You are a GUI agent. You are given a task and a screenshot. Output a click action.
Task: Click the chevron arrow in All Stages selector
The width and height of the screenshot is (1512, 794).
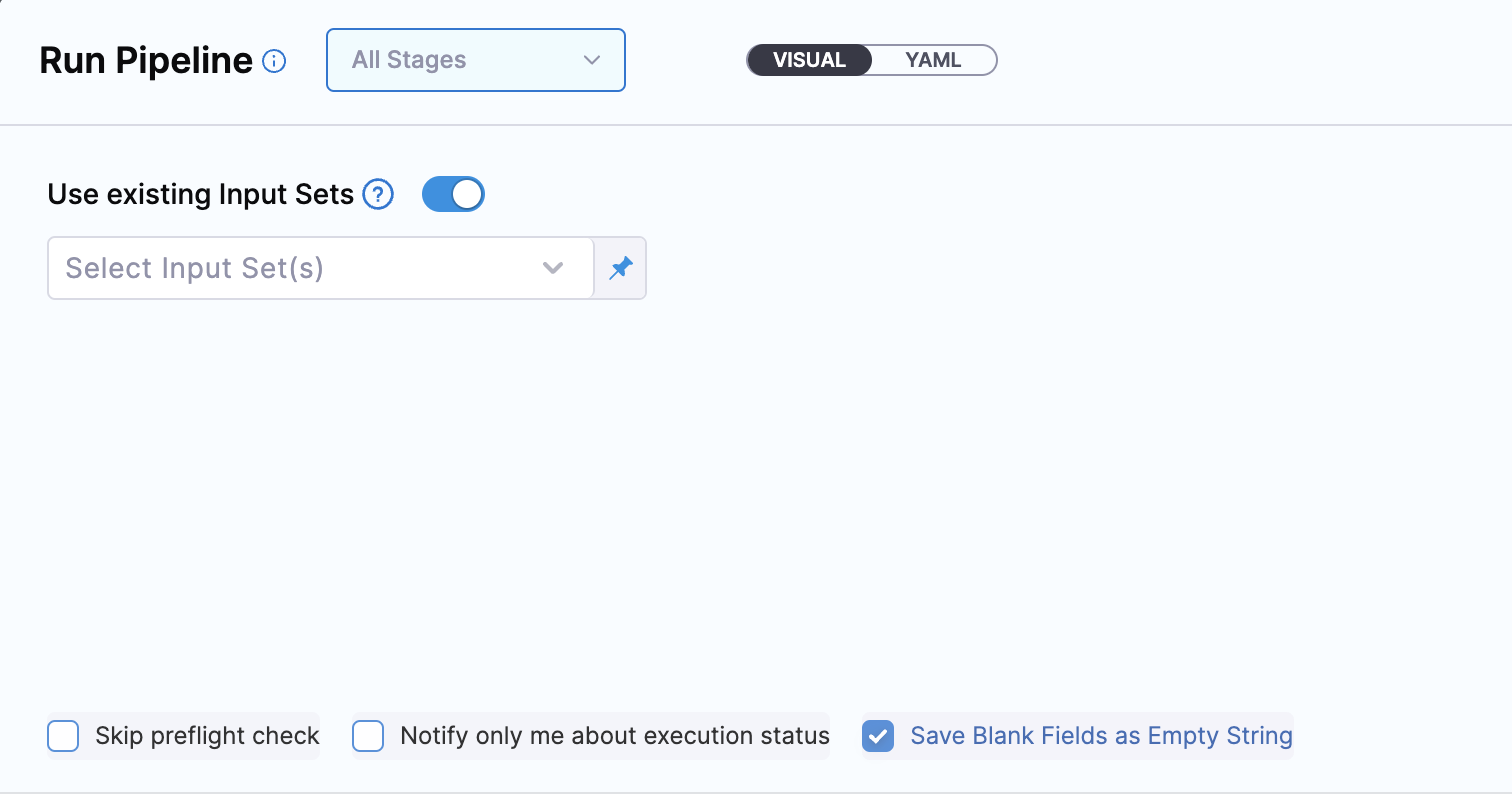click(x=592, y=60)
